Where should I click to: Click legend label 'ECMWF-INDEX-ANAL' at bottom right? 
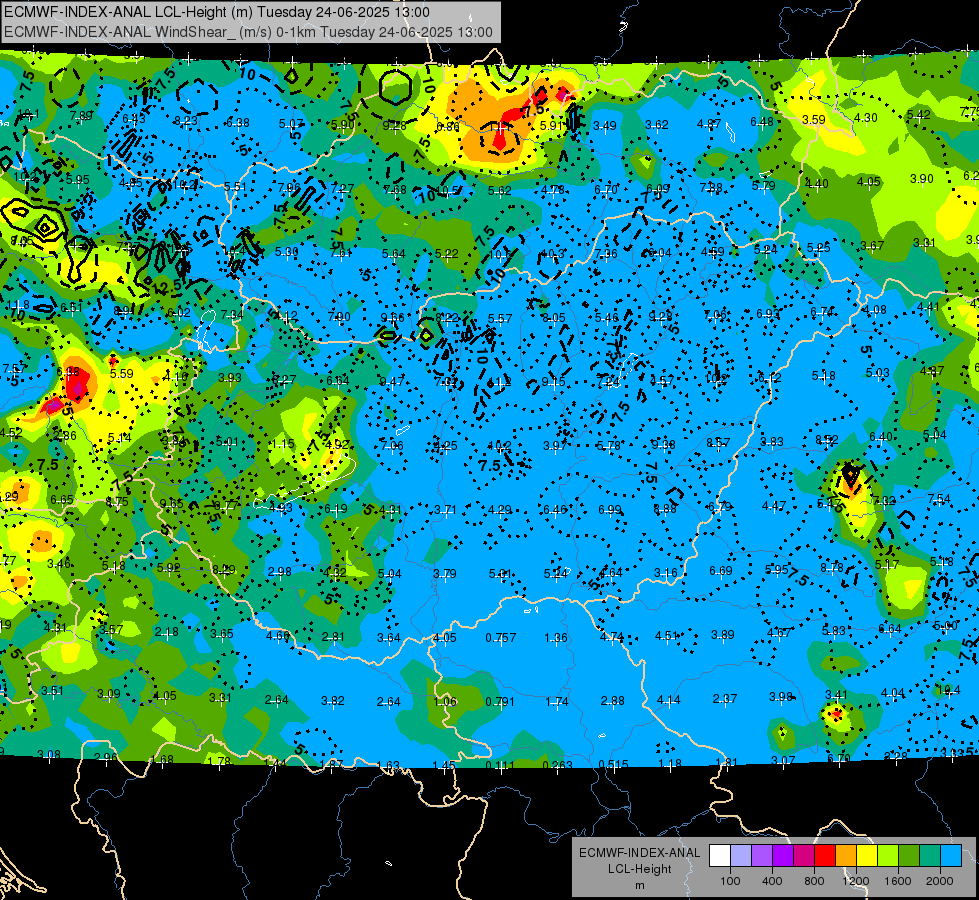[x=639, y=853]
